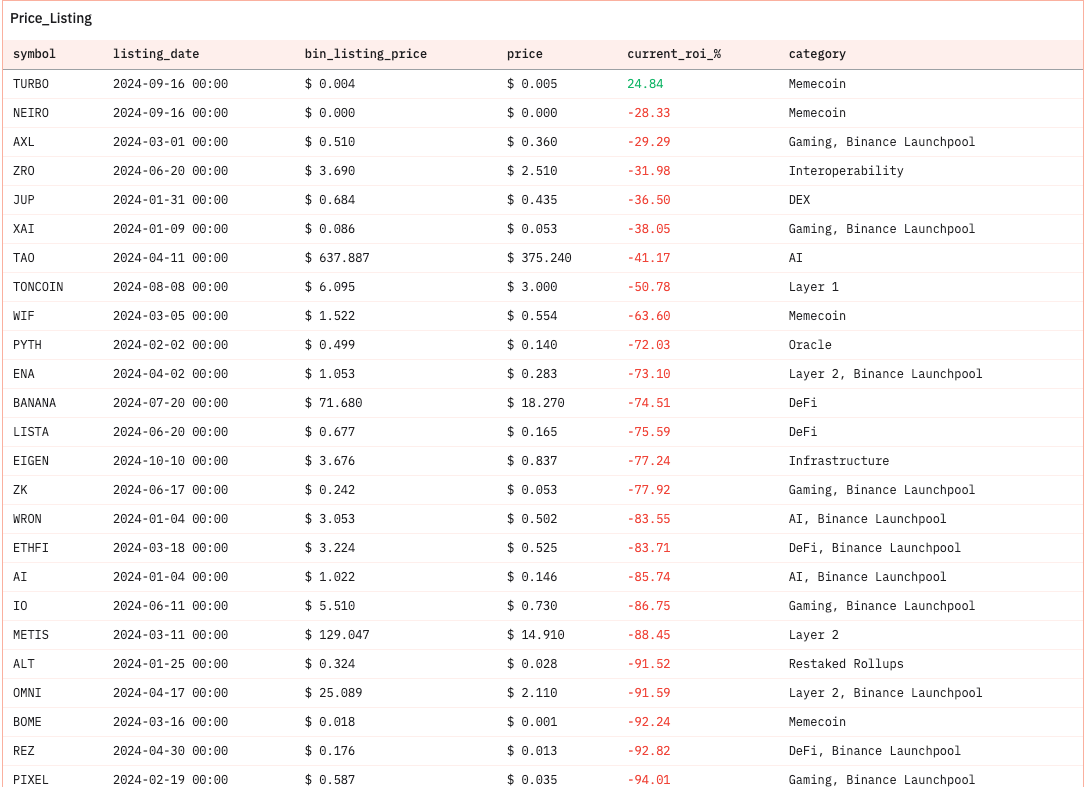Click the category column header

(817, 54)
